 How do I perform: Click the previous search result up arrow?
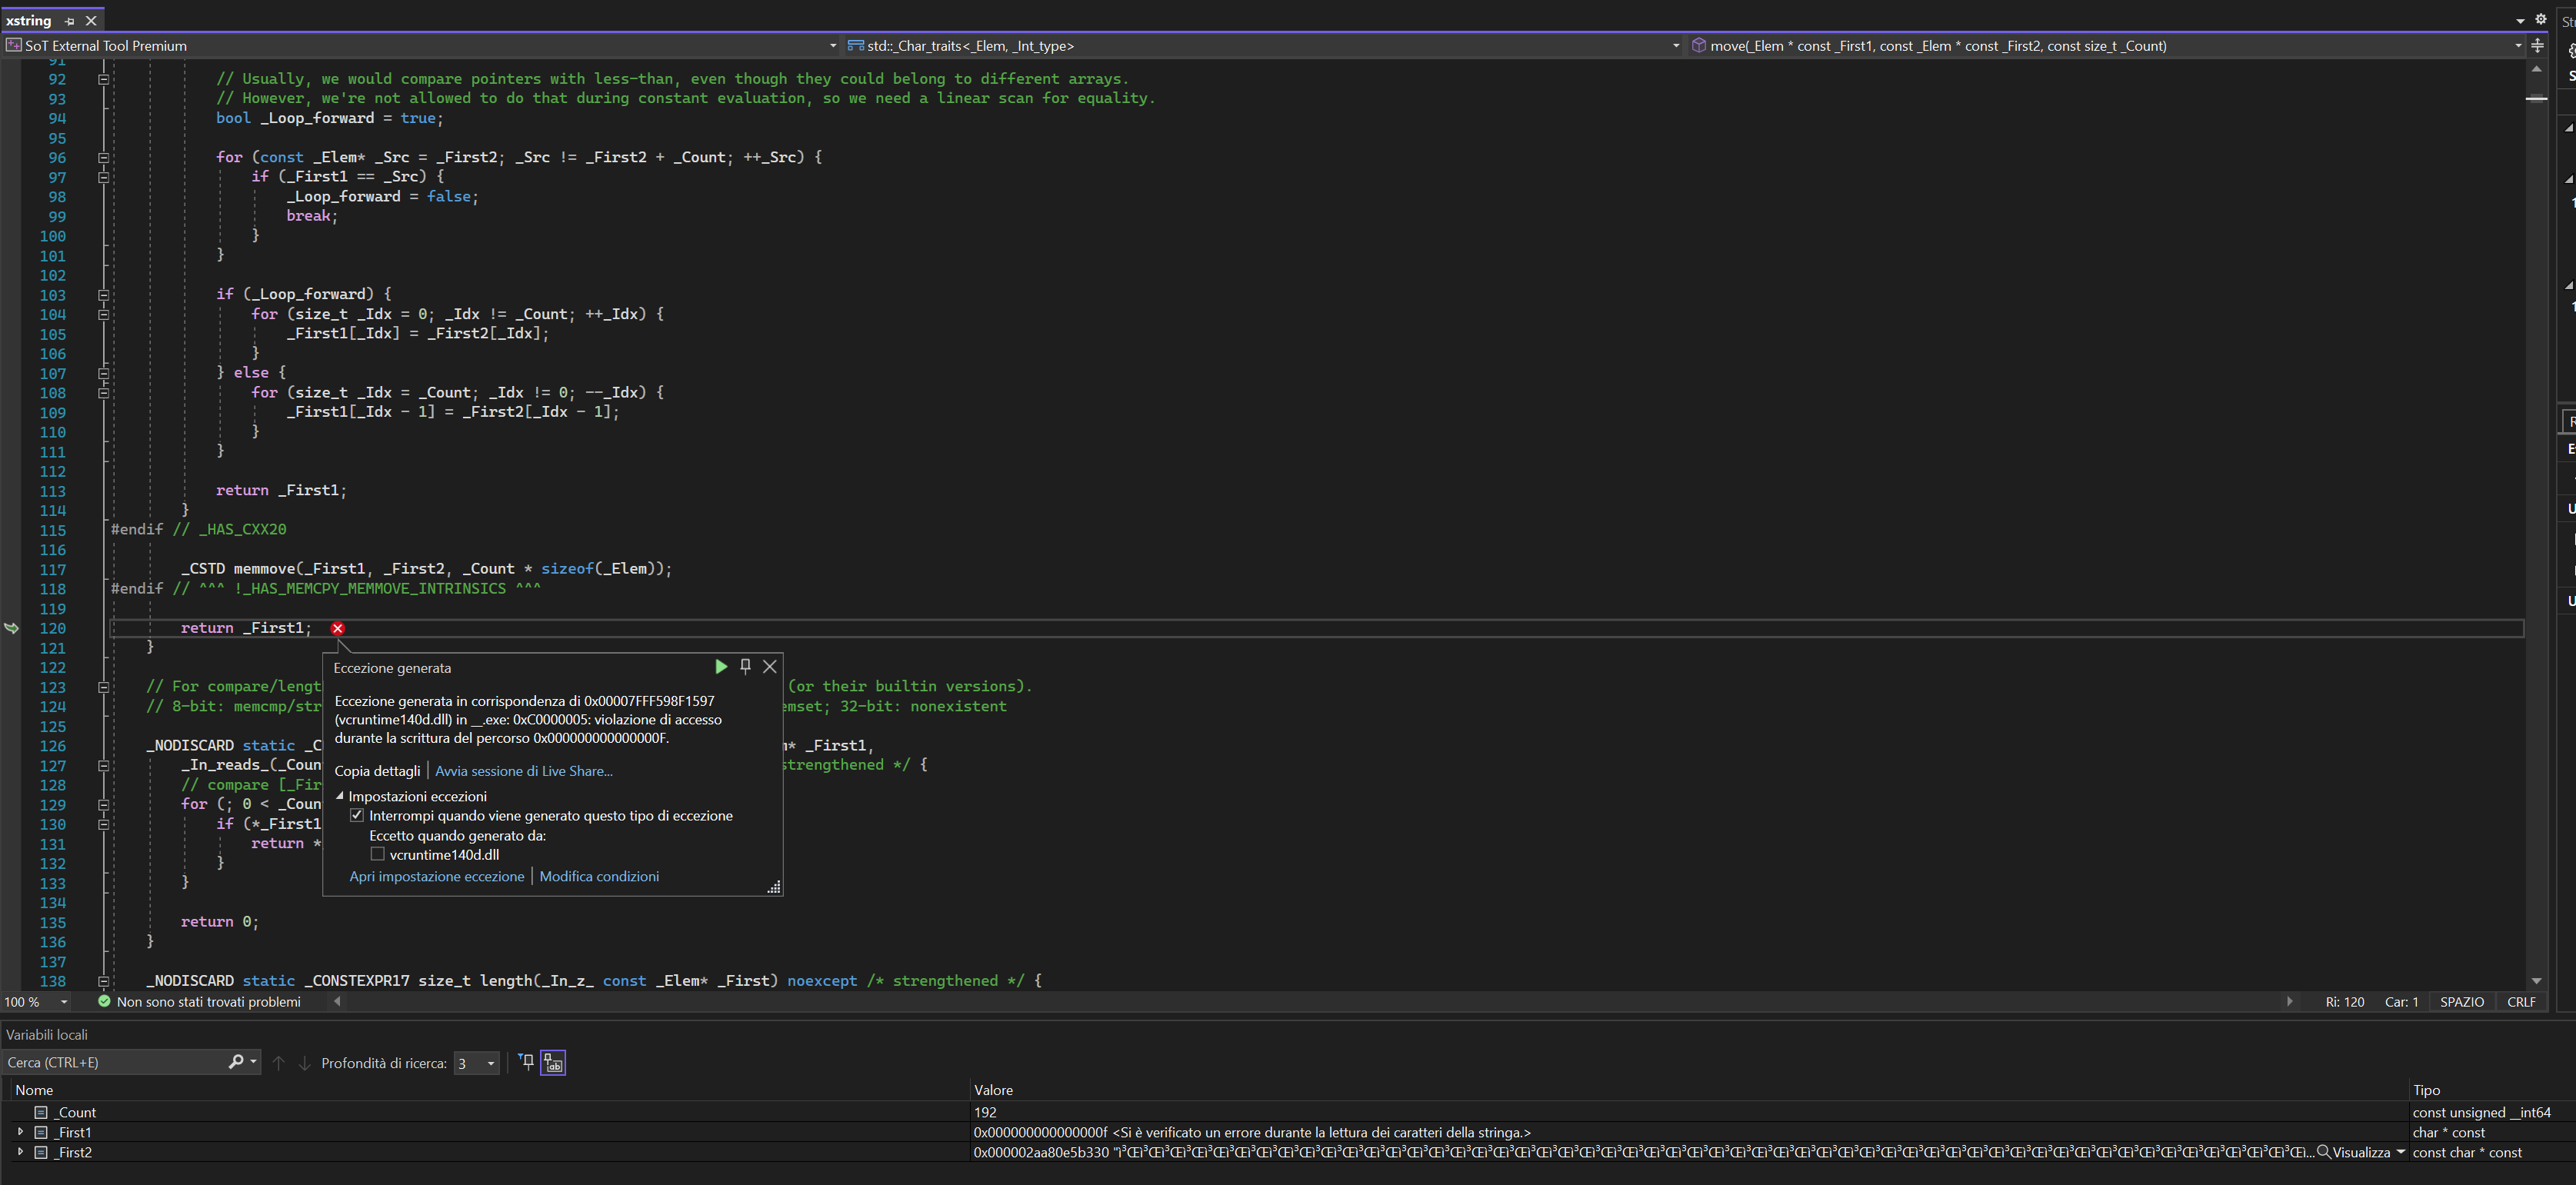(279, 1063)
